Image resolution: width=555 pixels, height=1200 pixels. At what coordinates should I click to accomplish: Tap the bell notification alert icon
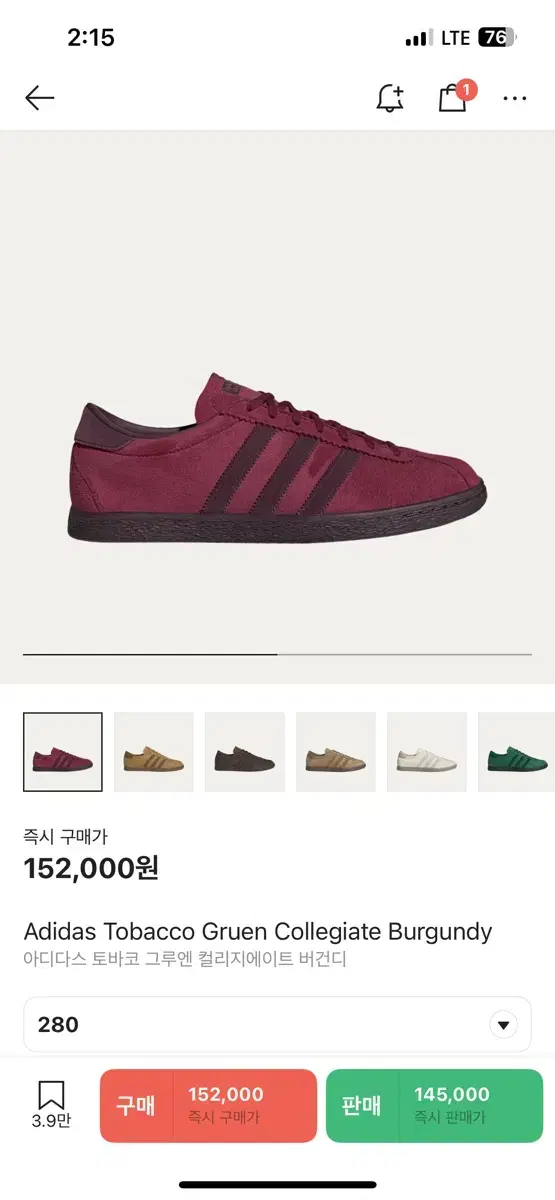pos(390,98)
